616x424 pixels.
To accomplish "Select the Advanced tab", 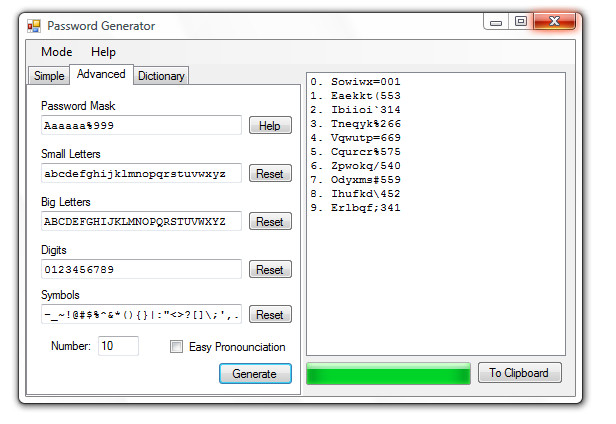I will click(101, 74).
